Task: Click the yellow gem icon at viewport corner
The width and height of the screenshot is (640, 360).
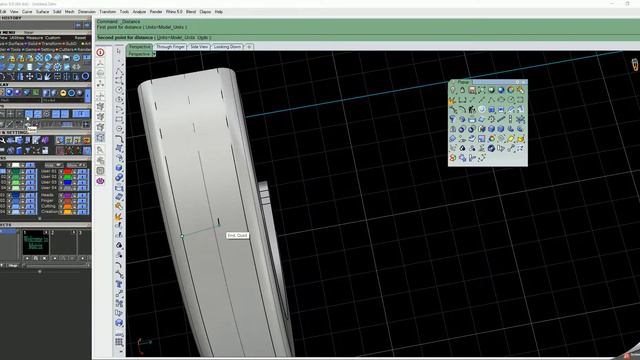Action: point(635,64)
